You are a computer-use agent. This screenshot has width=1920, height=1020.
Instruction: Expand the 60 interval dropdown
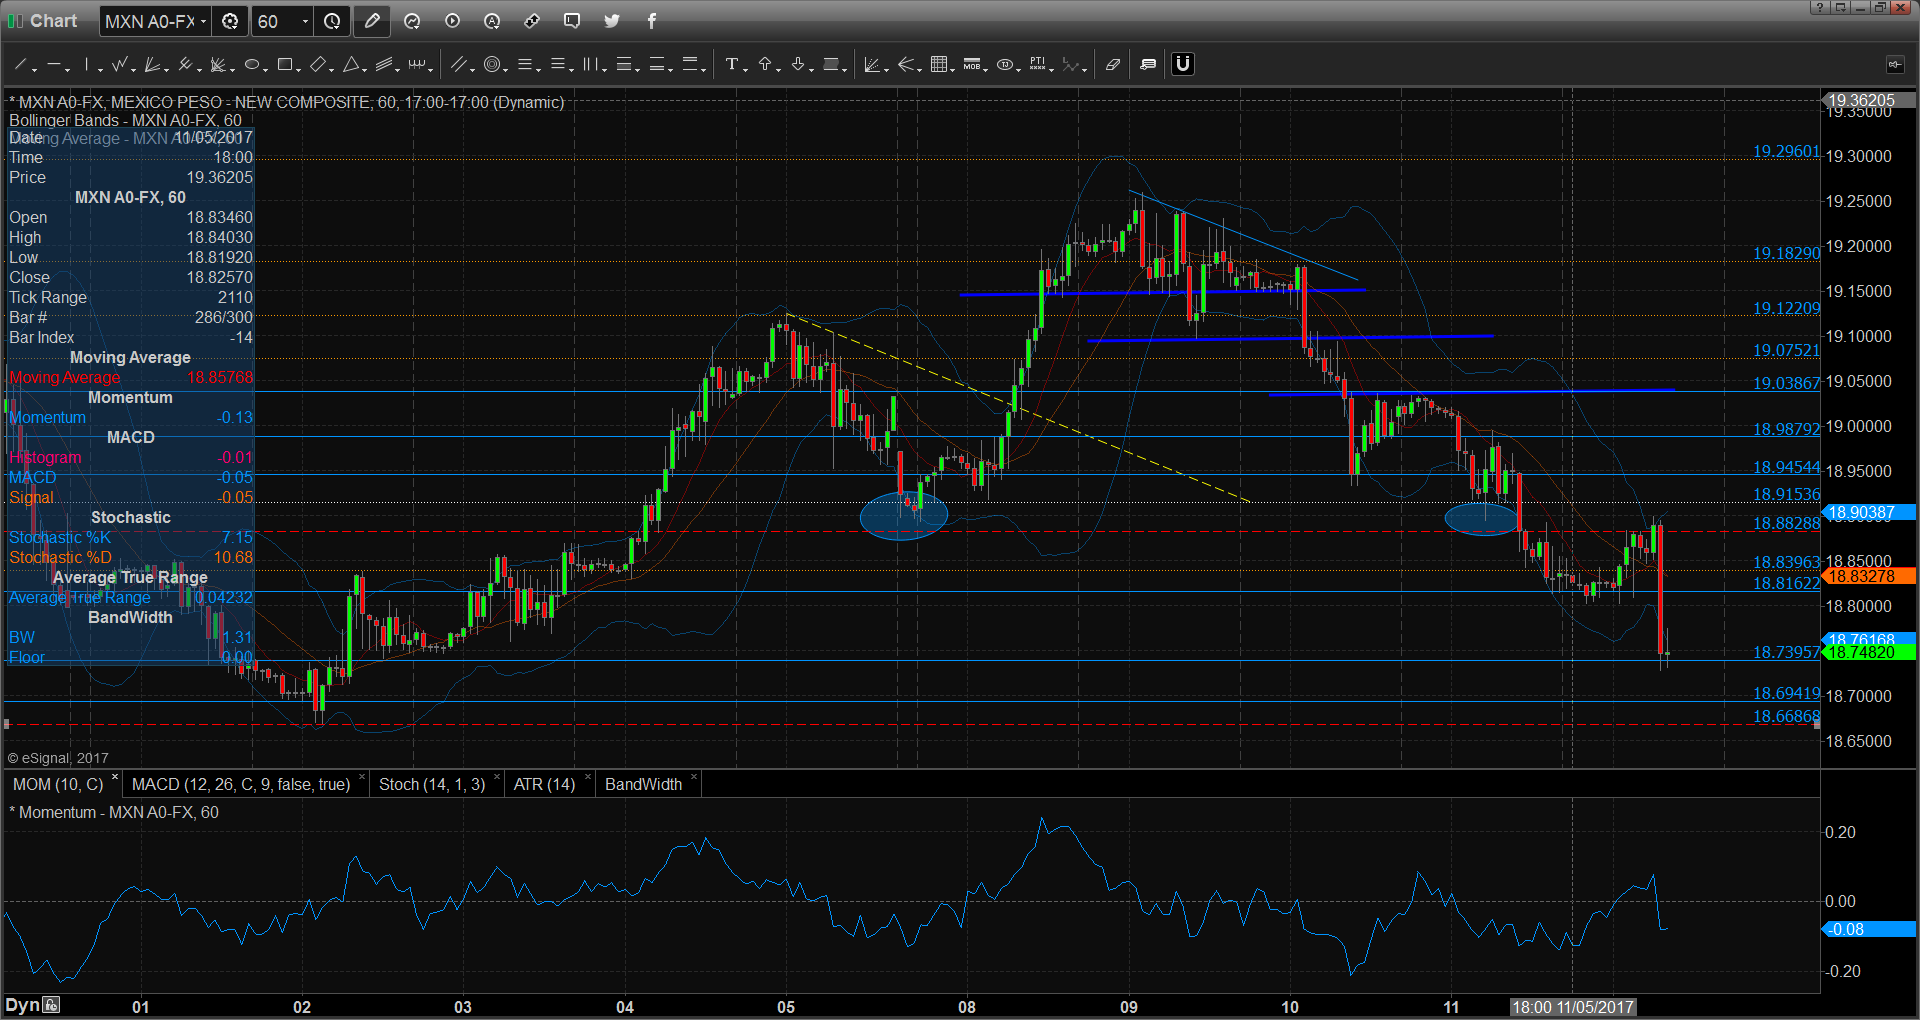pos(305,21)
